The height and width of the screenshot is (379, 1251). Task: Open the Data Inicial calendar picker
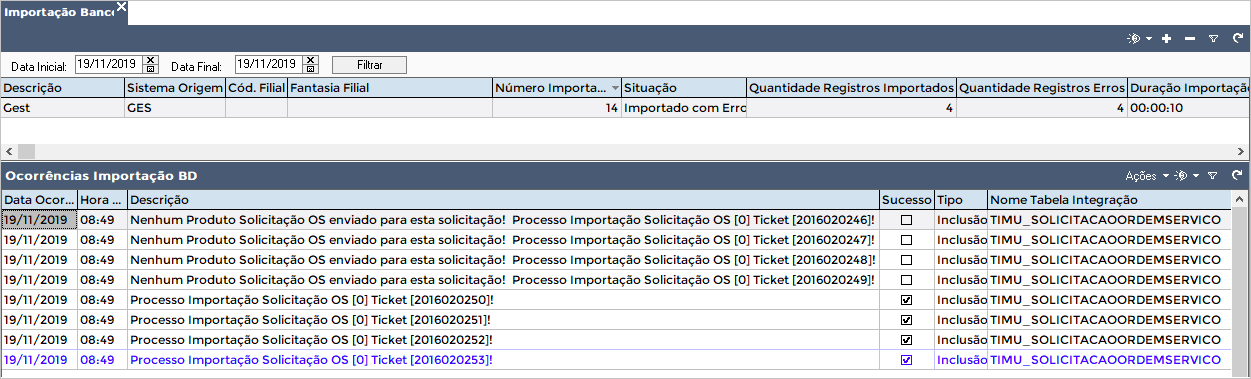[x=151, y=69]
